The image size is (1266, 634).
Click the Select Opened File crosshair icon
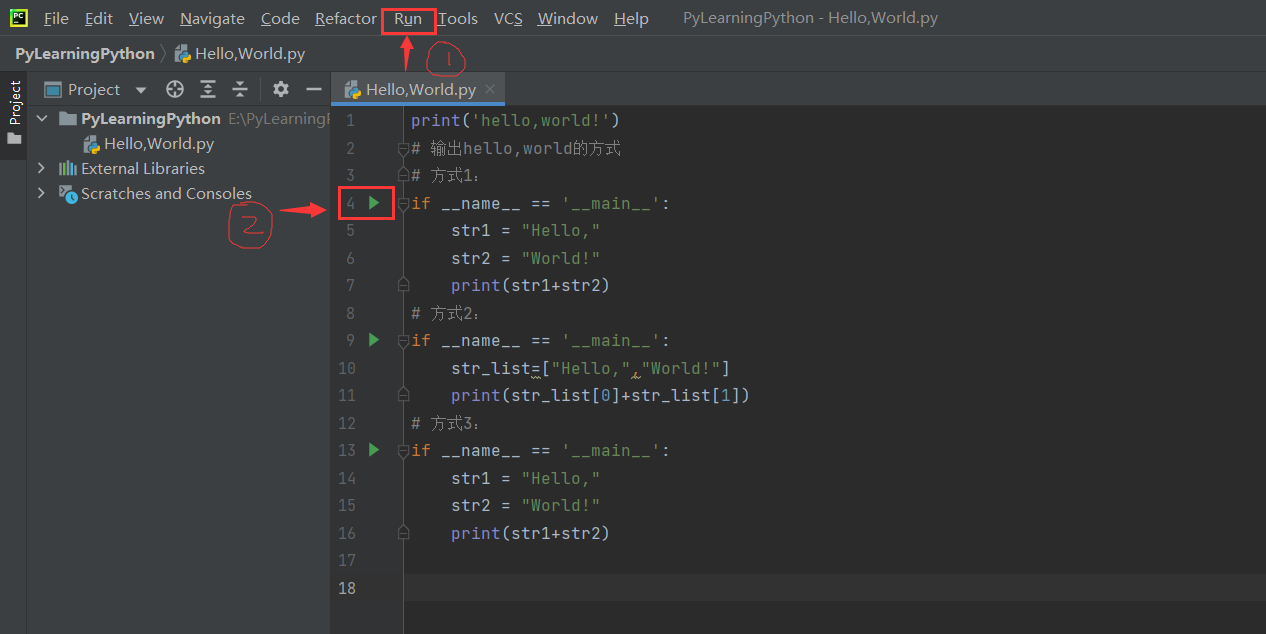174,89
